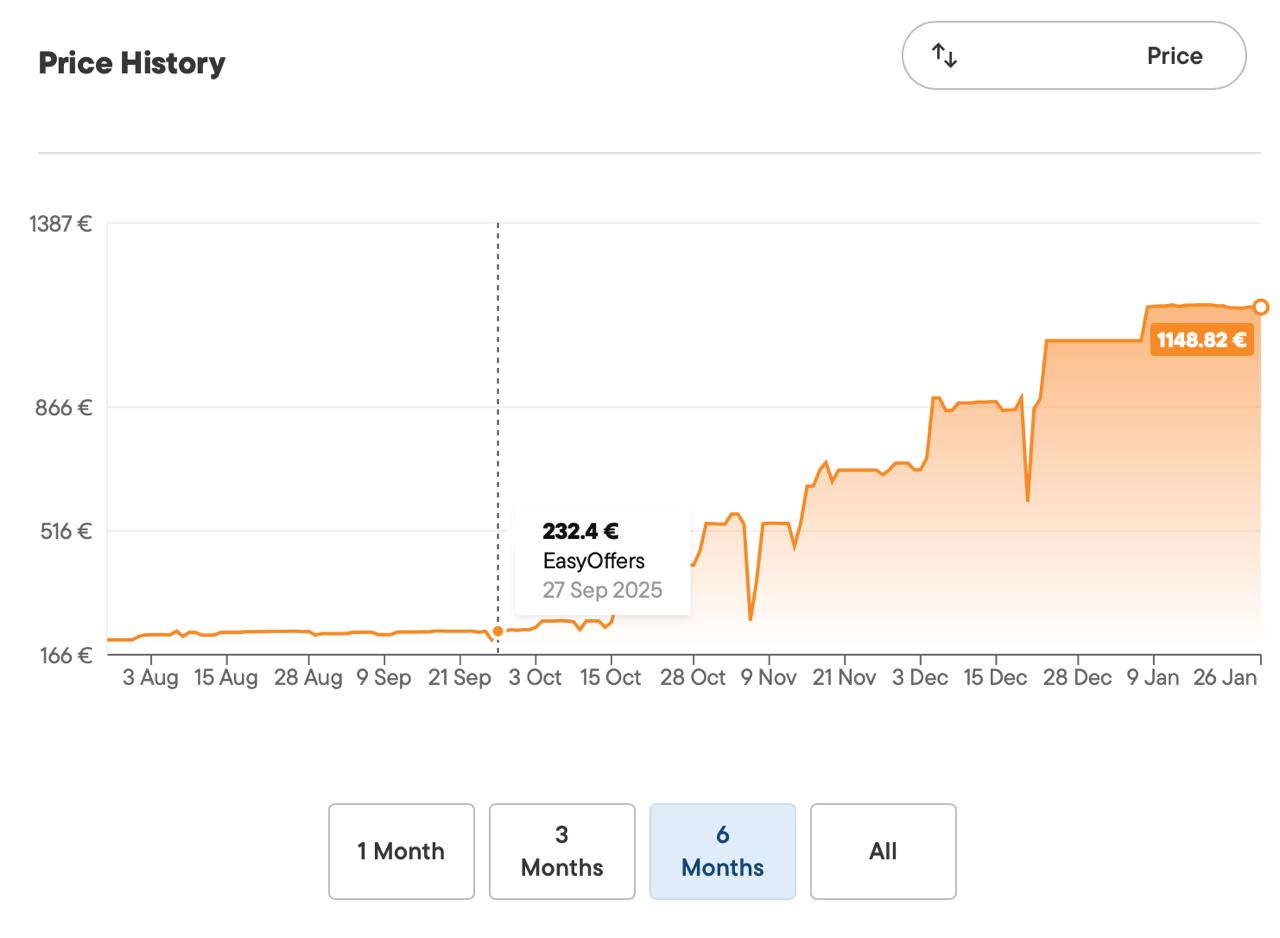
Task: Click the Price History heading
Action: (132, 63)
